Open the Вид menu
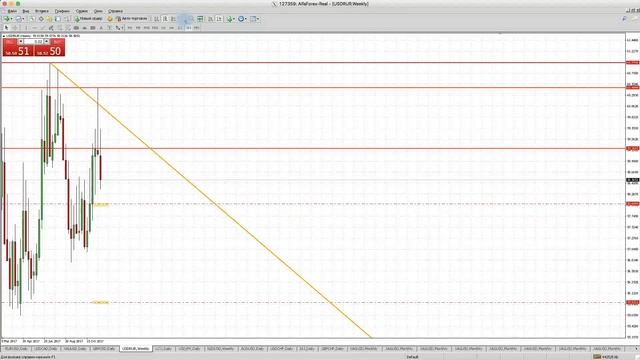 click(26, 11)
